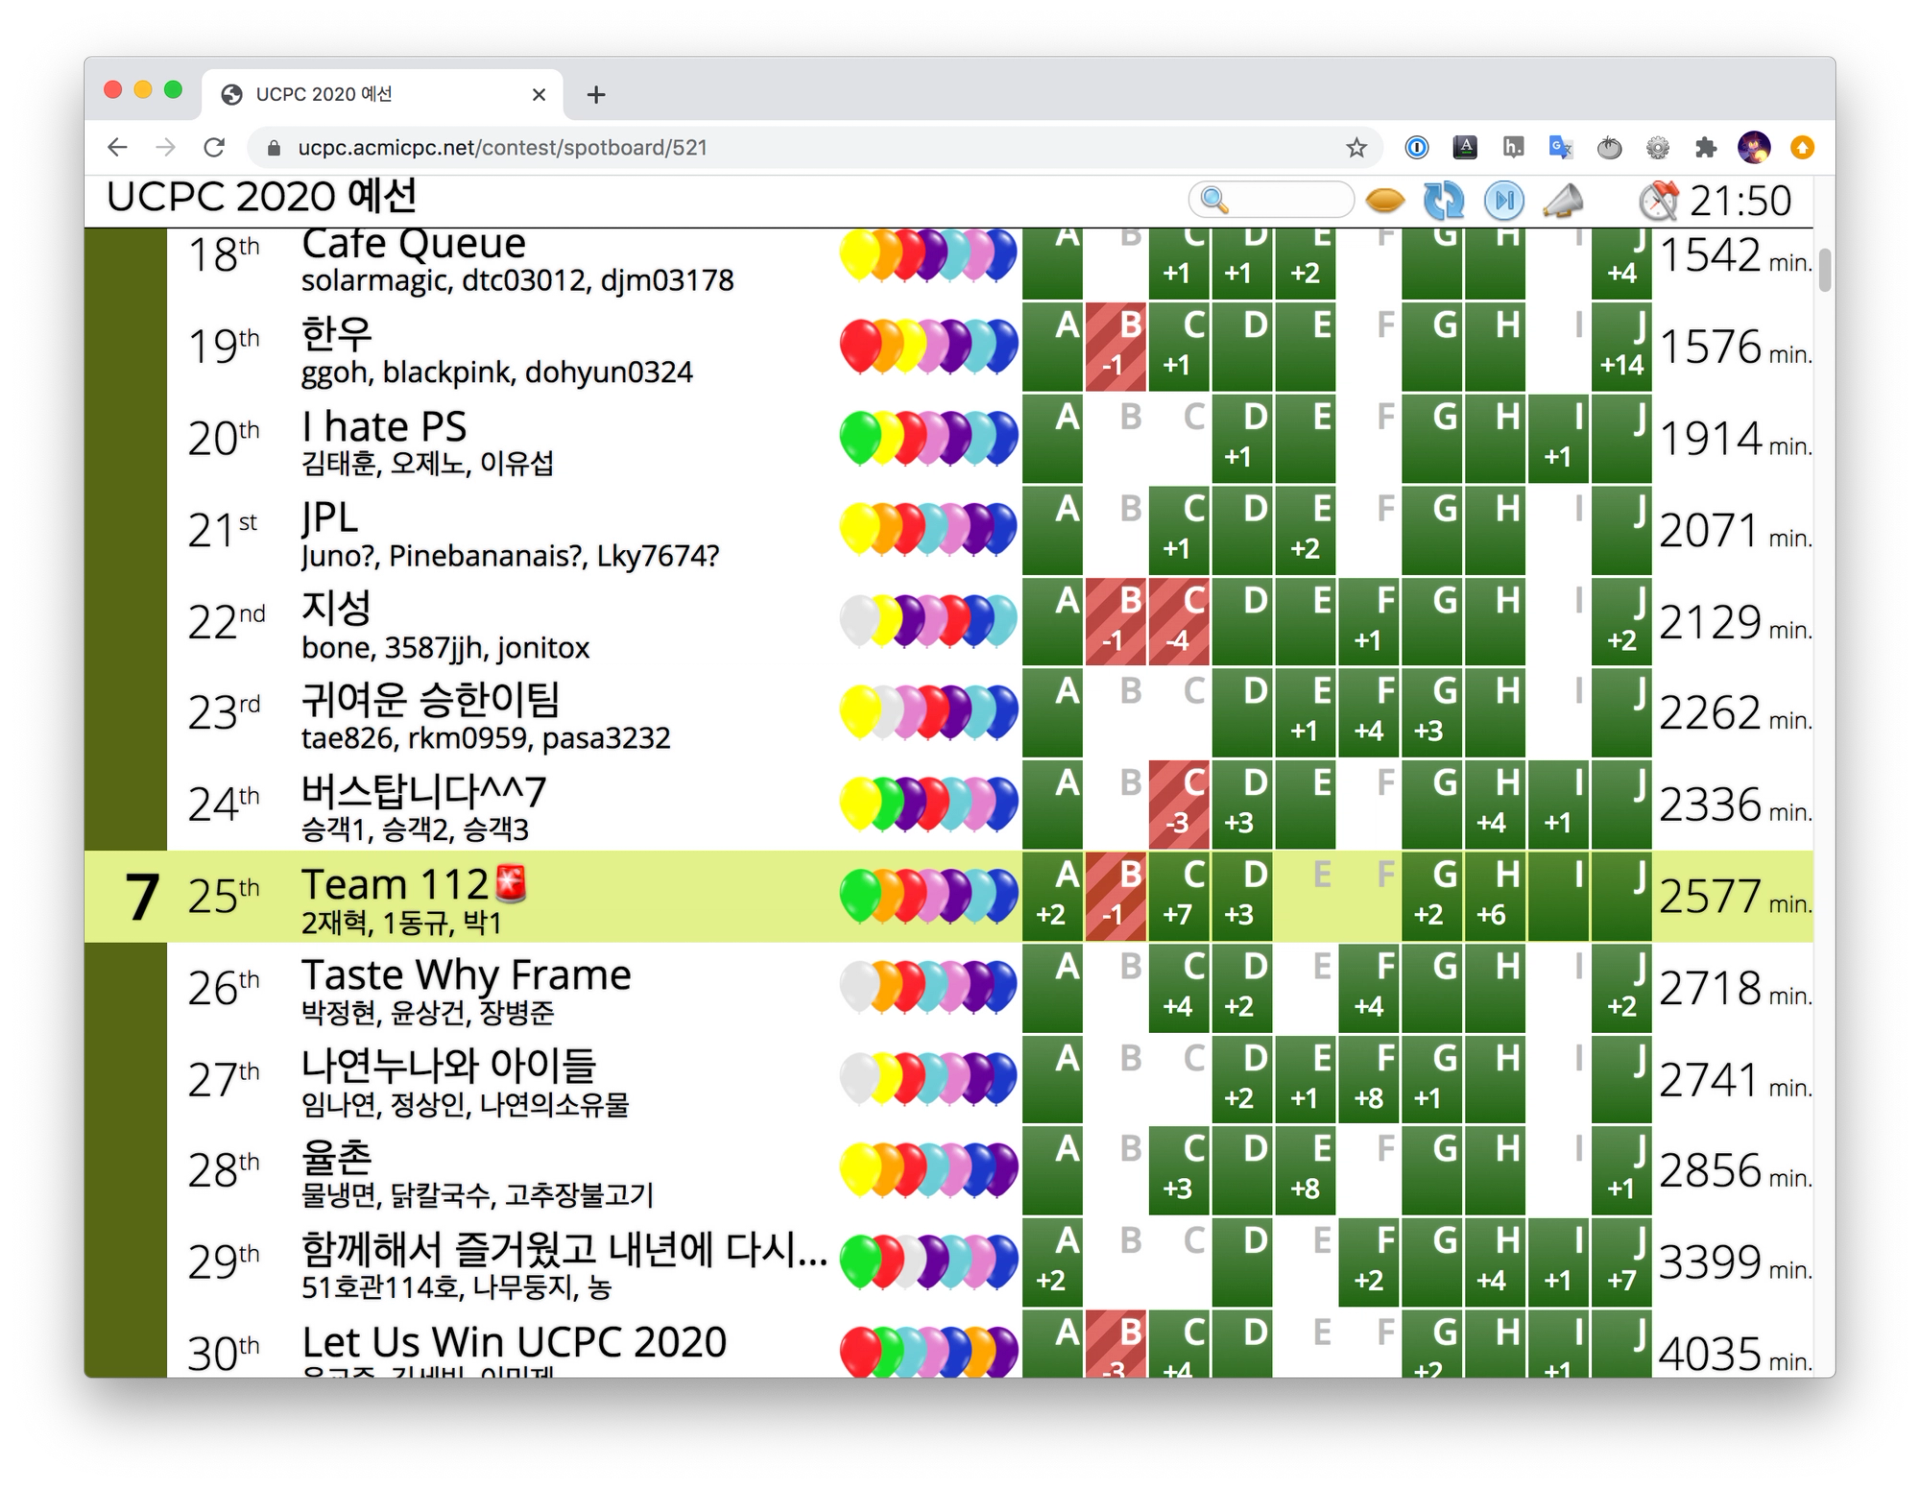Open the Chrome extensions puzzle icon
The width and height of the screenshot is (1920, 1489).
pos(1706,148)
